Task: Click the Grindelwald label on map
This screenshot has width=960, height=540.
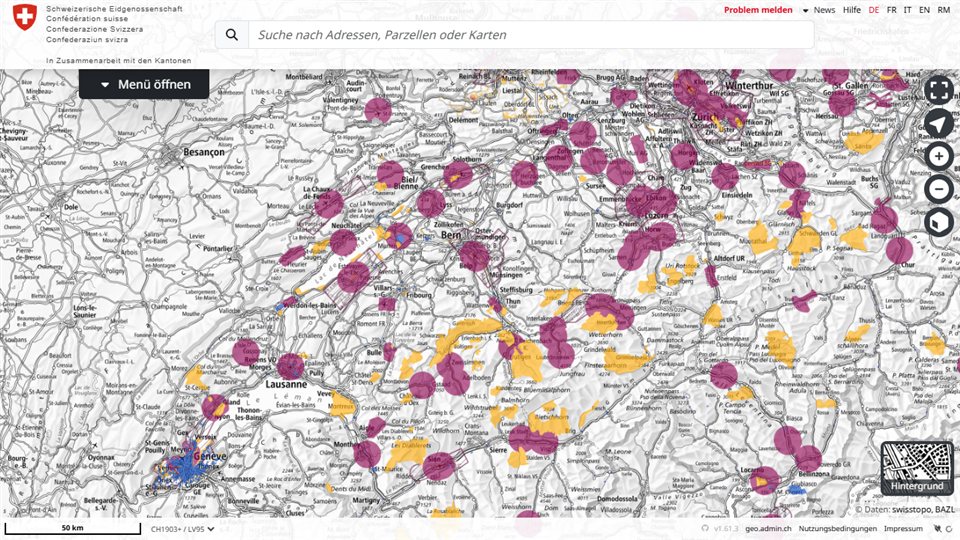Action: pyautogui.click(x=599, y=349)
